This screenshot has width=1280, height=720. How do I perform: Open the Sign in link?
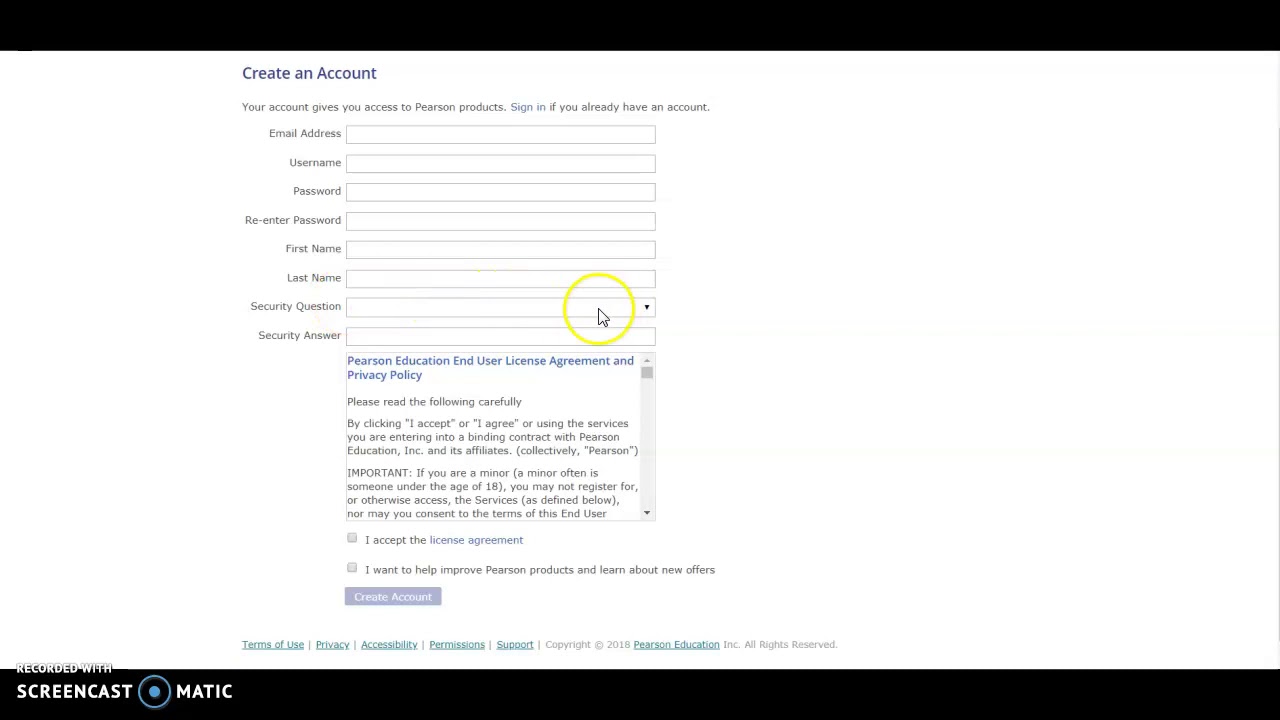[x=528, y=107]
